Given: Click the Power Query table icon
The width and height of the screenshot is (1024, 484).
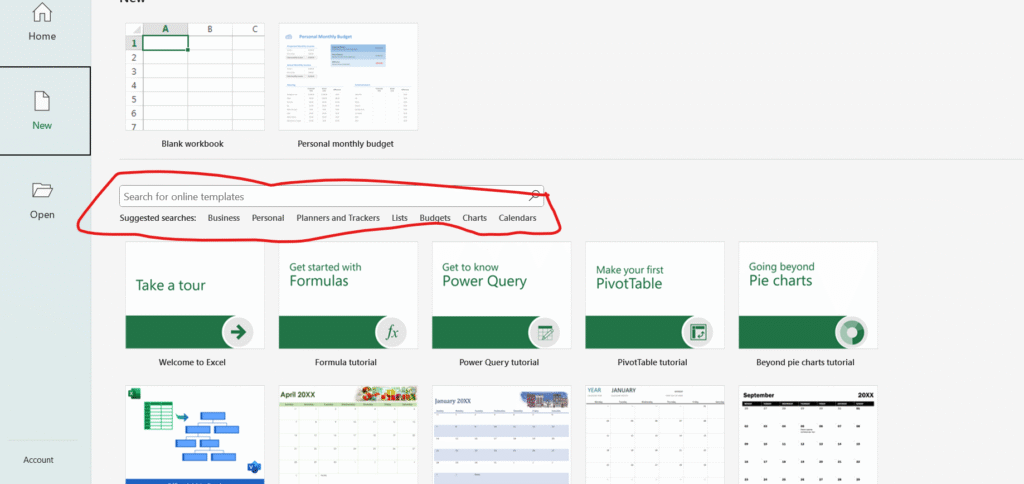Looking at the screenshot, I should pyautogui.click(x=545, y=332).
